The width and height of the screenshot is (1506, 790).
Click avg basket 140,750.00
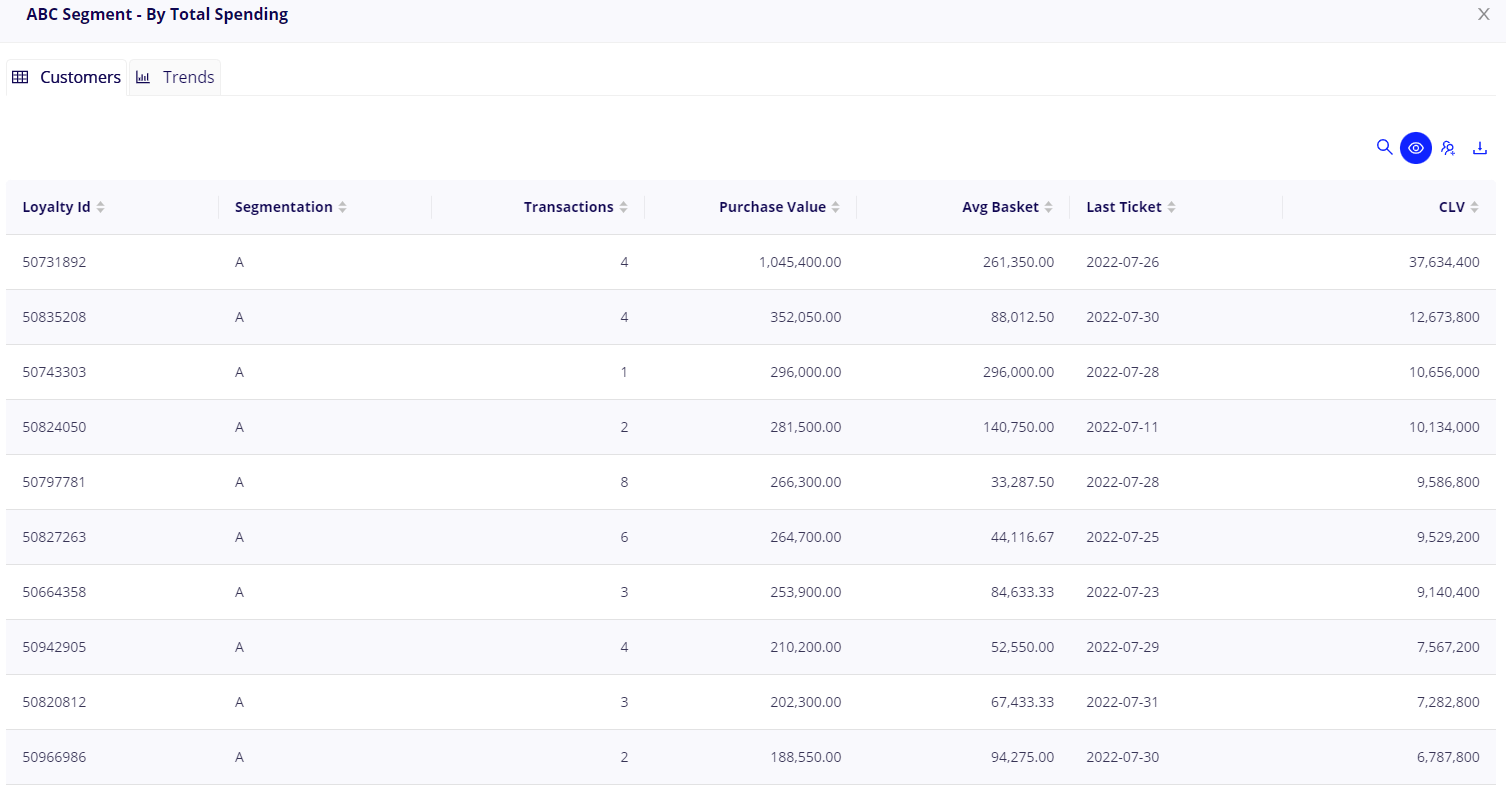tap(1017, 427)
